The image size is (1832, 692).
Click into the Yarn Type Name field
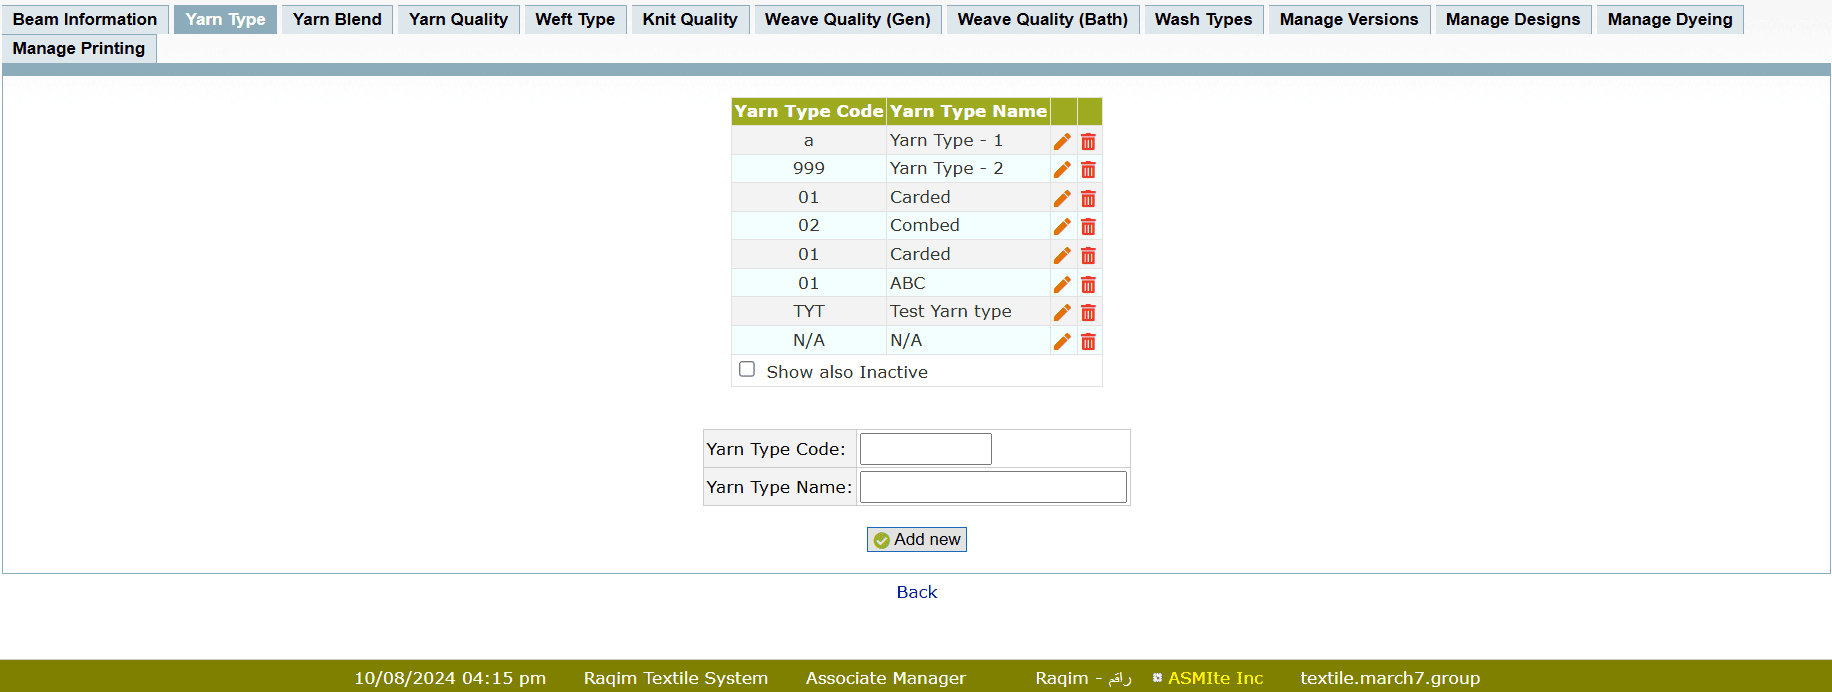pos(992,487)
